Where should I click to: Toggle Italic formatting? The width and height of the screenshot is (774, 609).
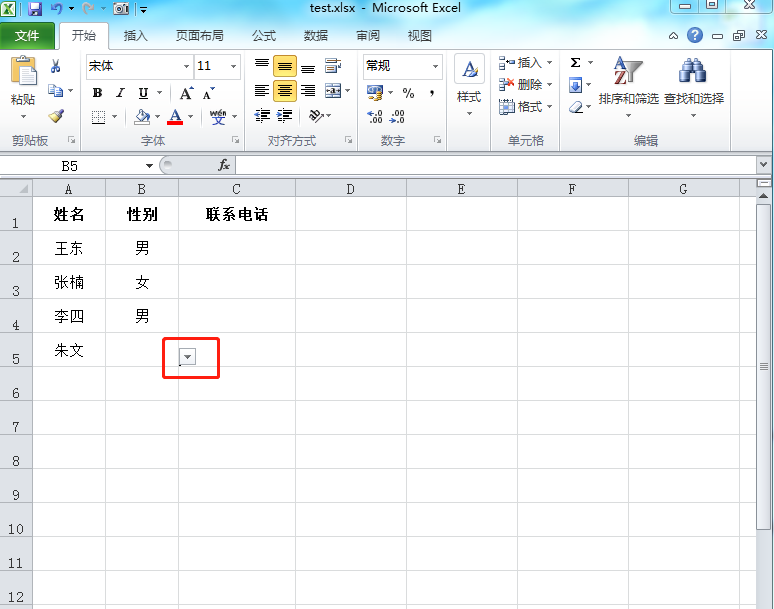tap(120, 93)
